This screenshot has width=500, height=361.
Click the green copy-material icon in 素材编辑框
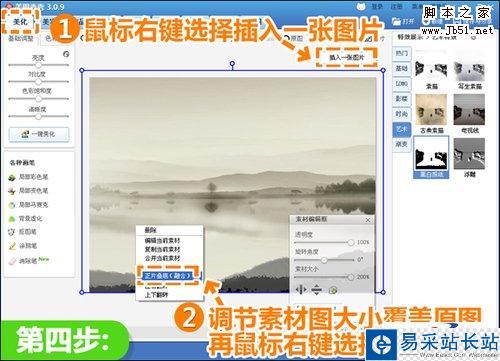[333, 290]
